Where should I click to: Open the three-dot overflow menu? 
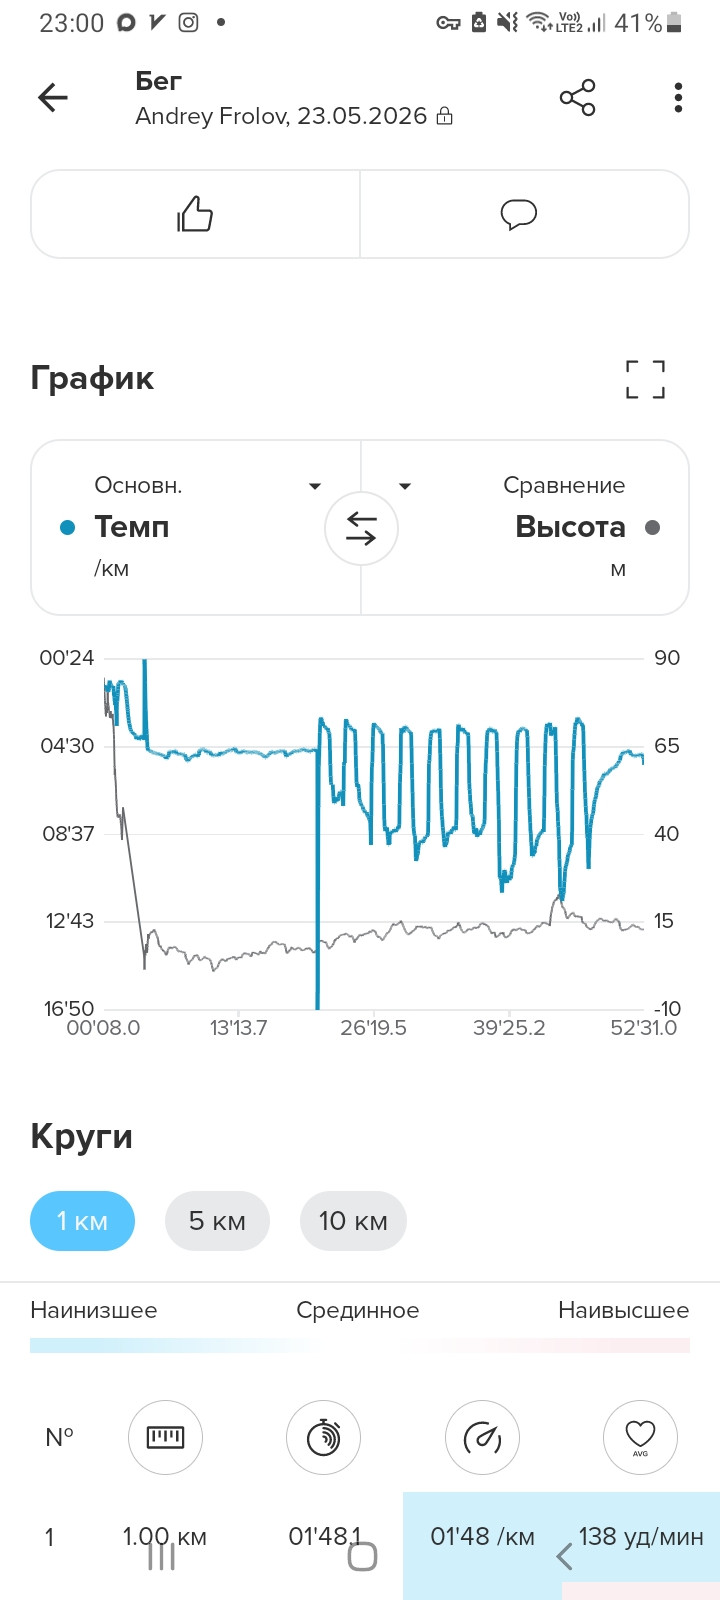678,97
